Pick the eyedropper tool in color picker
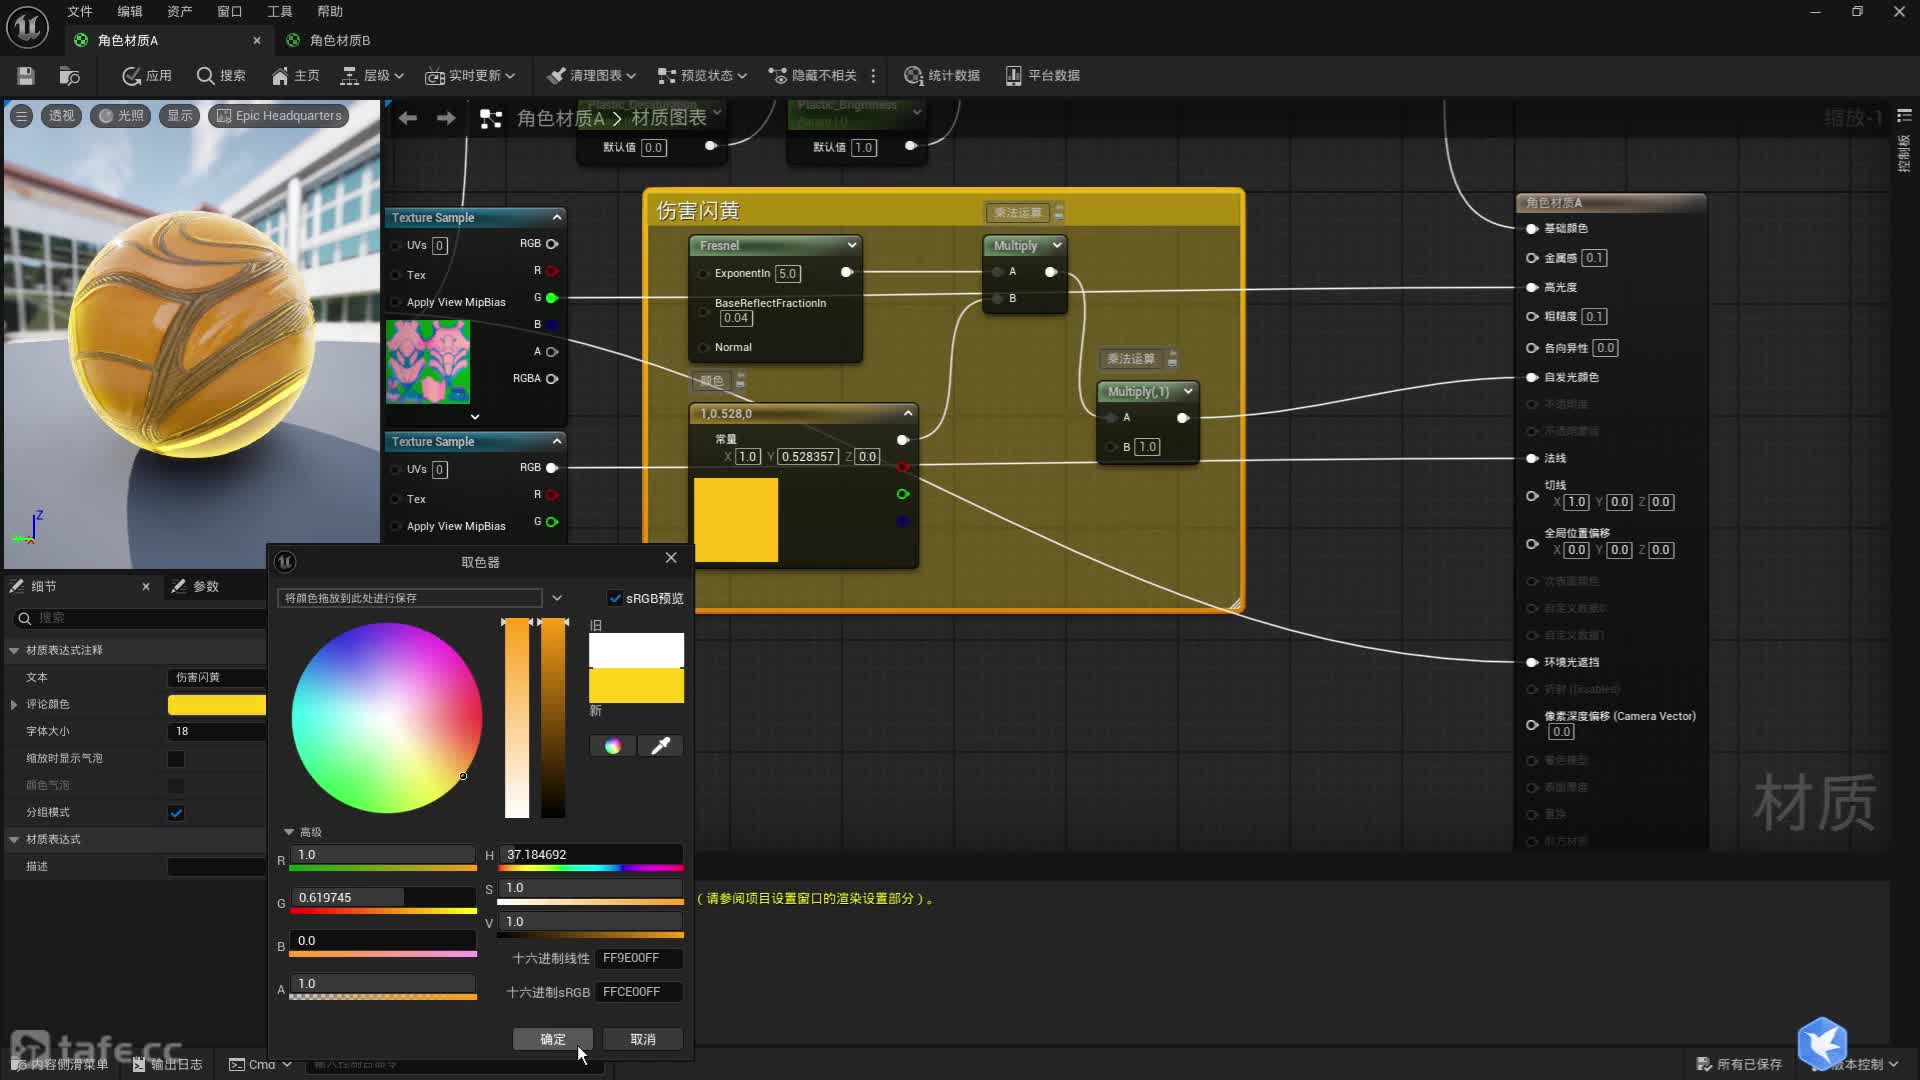This screenshot has height=1080, width=1920. (x=660, y=746)
